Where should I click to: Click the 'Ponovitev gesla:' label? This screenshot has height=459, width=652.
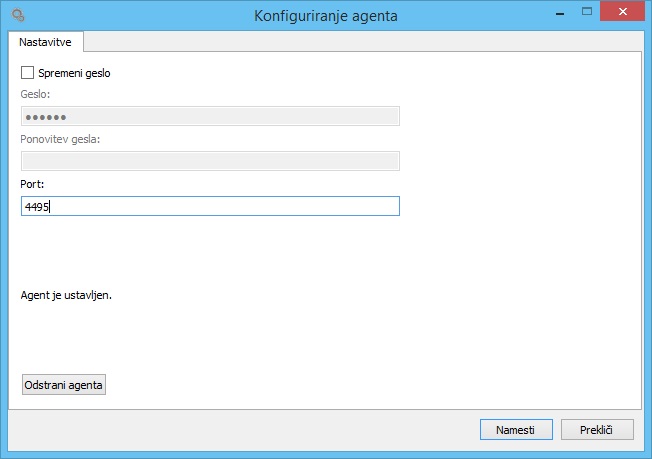click(60, 139)
